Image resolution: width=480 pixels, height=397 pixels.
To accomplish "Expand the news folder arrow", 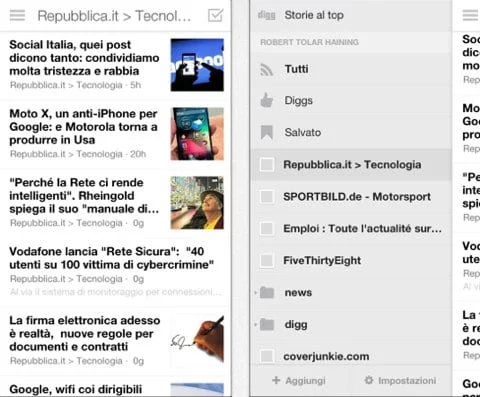I will click(256, 293).
